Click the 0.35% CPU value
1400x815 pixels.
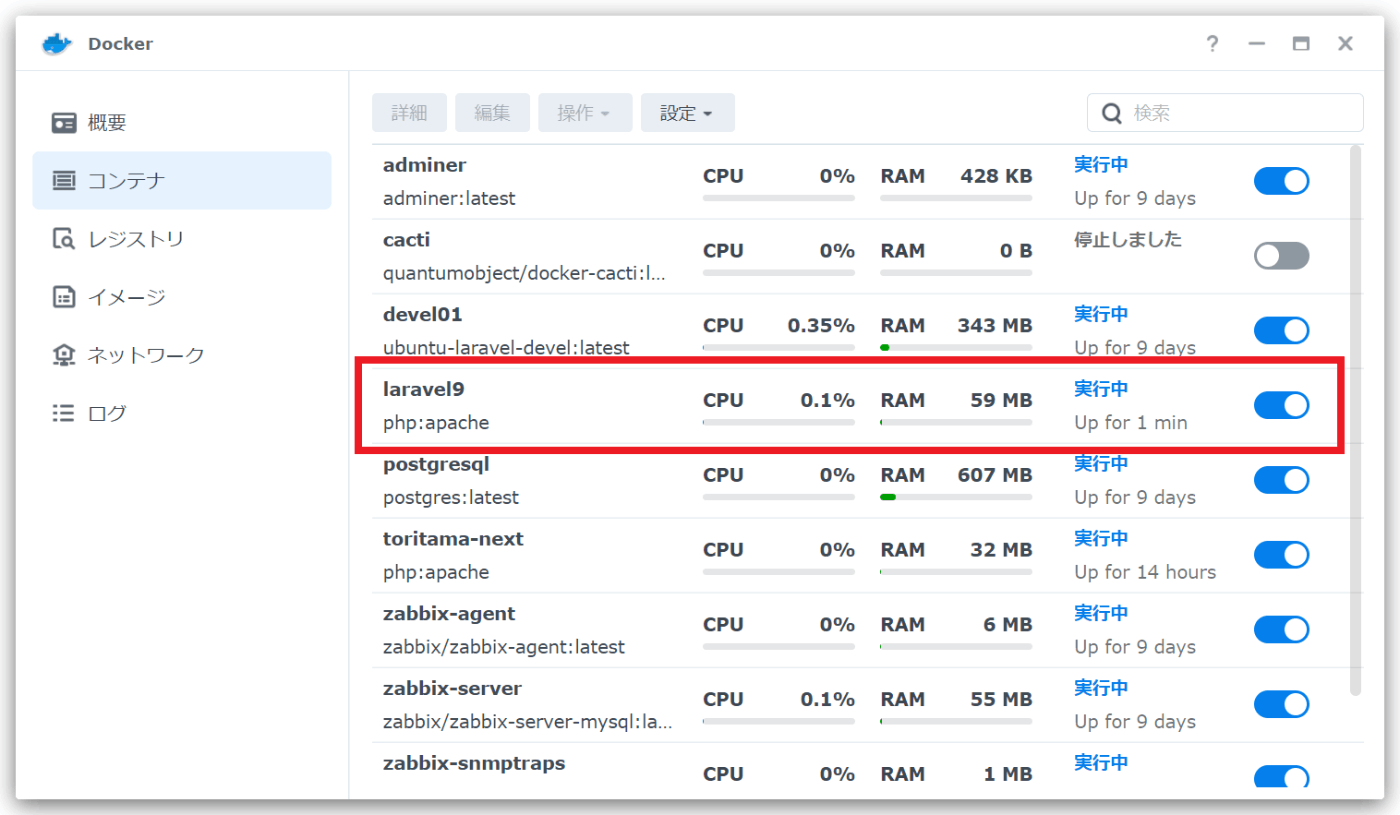821,326
